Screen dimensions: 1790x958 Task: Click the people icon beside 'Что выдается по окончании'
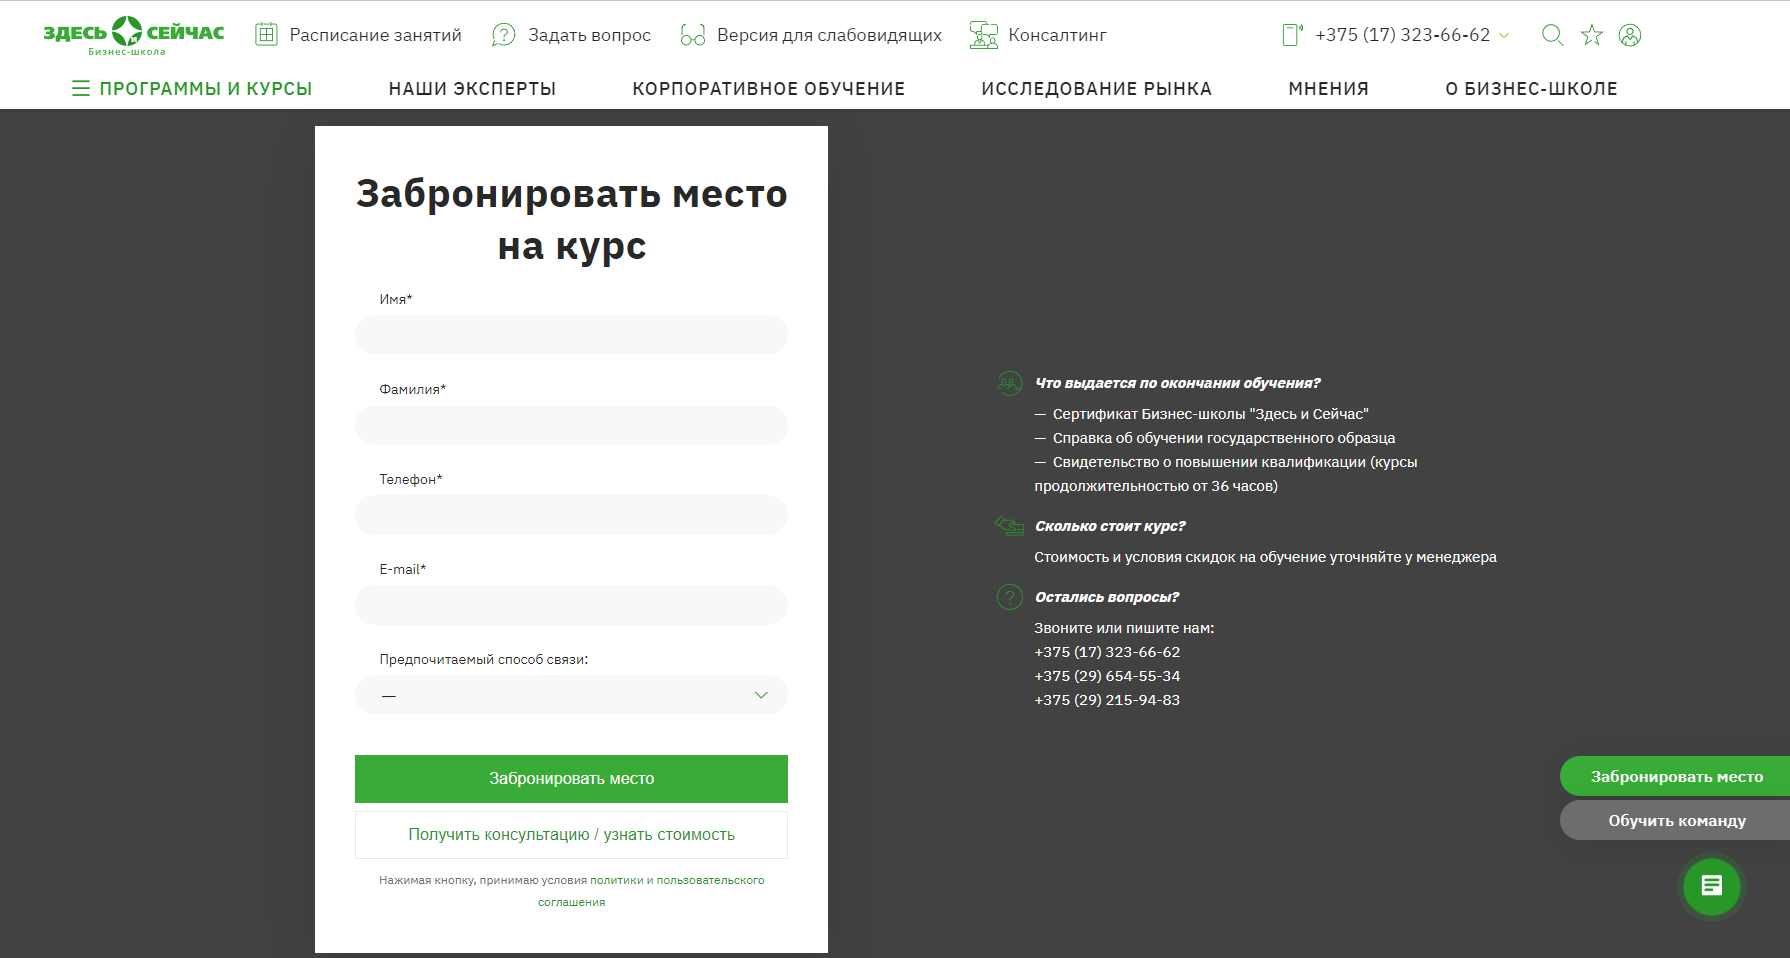1010,383
